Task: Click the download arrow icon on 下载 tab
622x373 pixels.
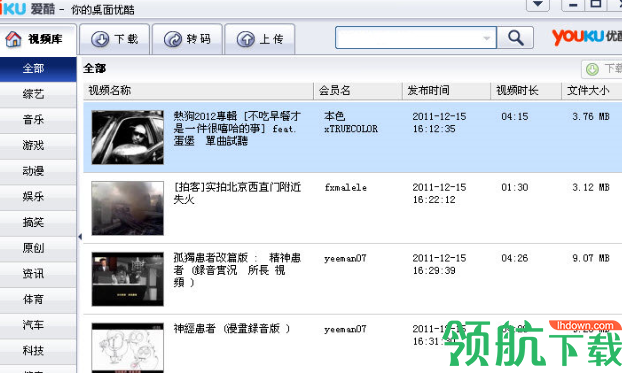Action: tap(100, 39)
